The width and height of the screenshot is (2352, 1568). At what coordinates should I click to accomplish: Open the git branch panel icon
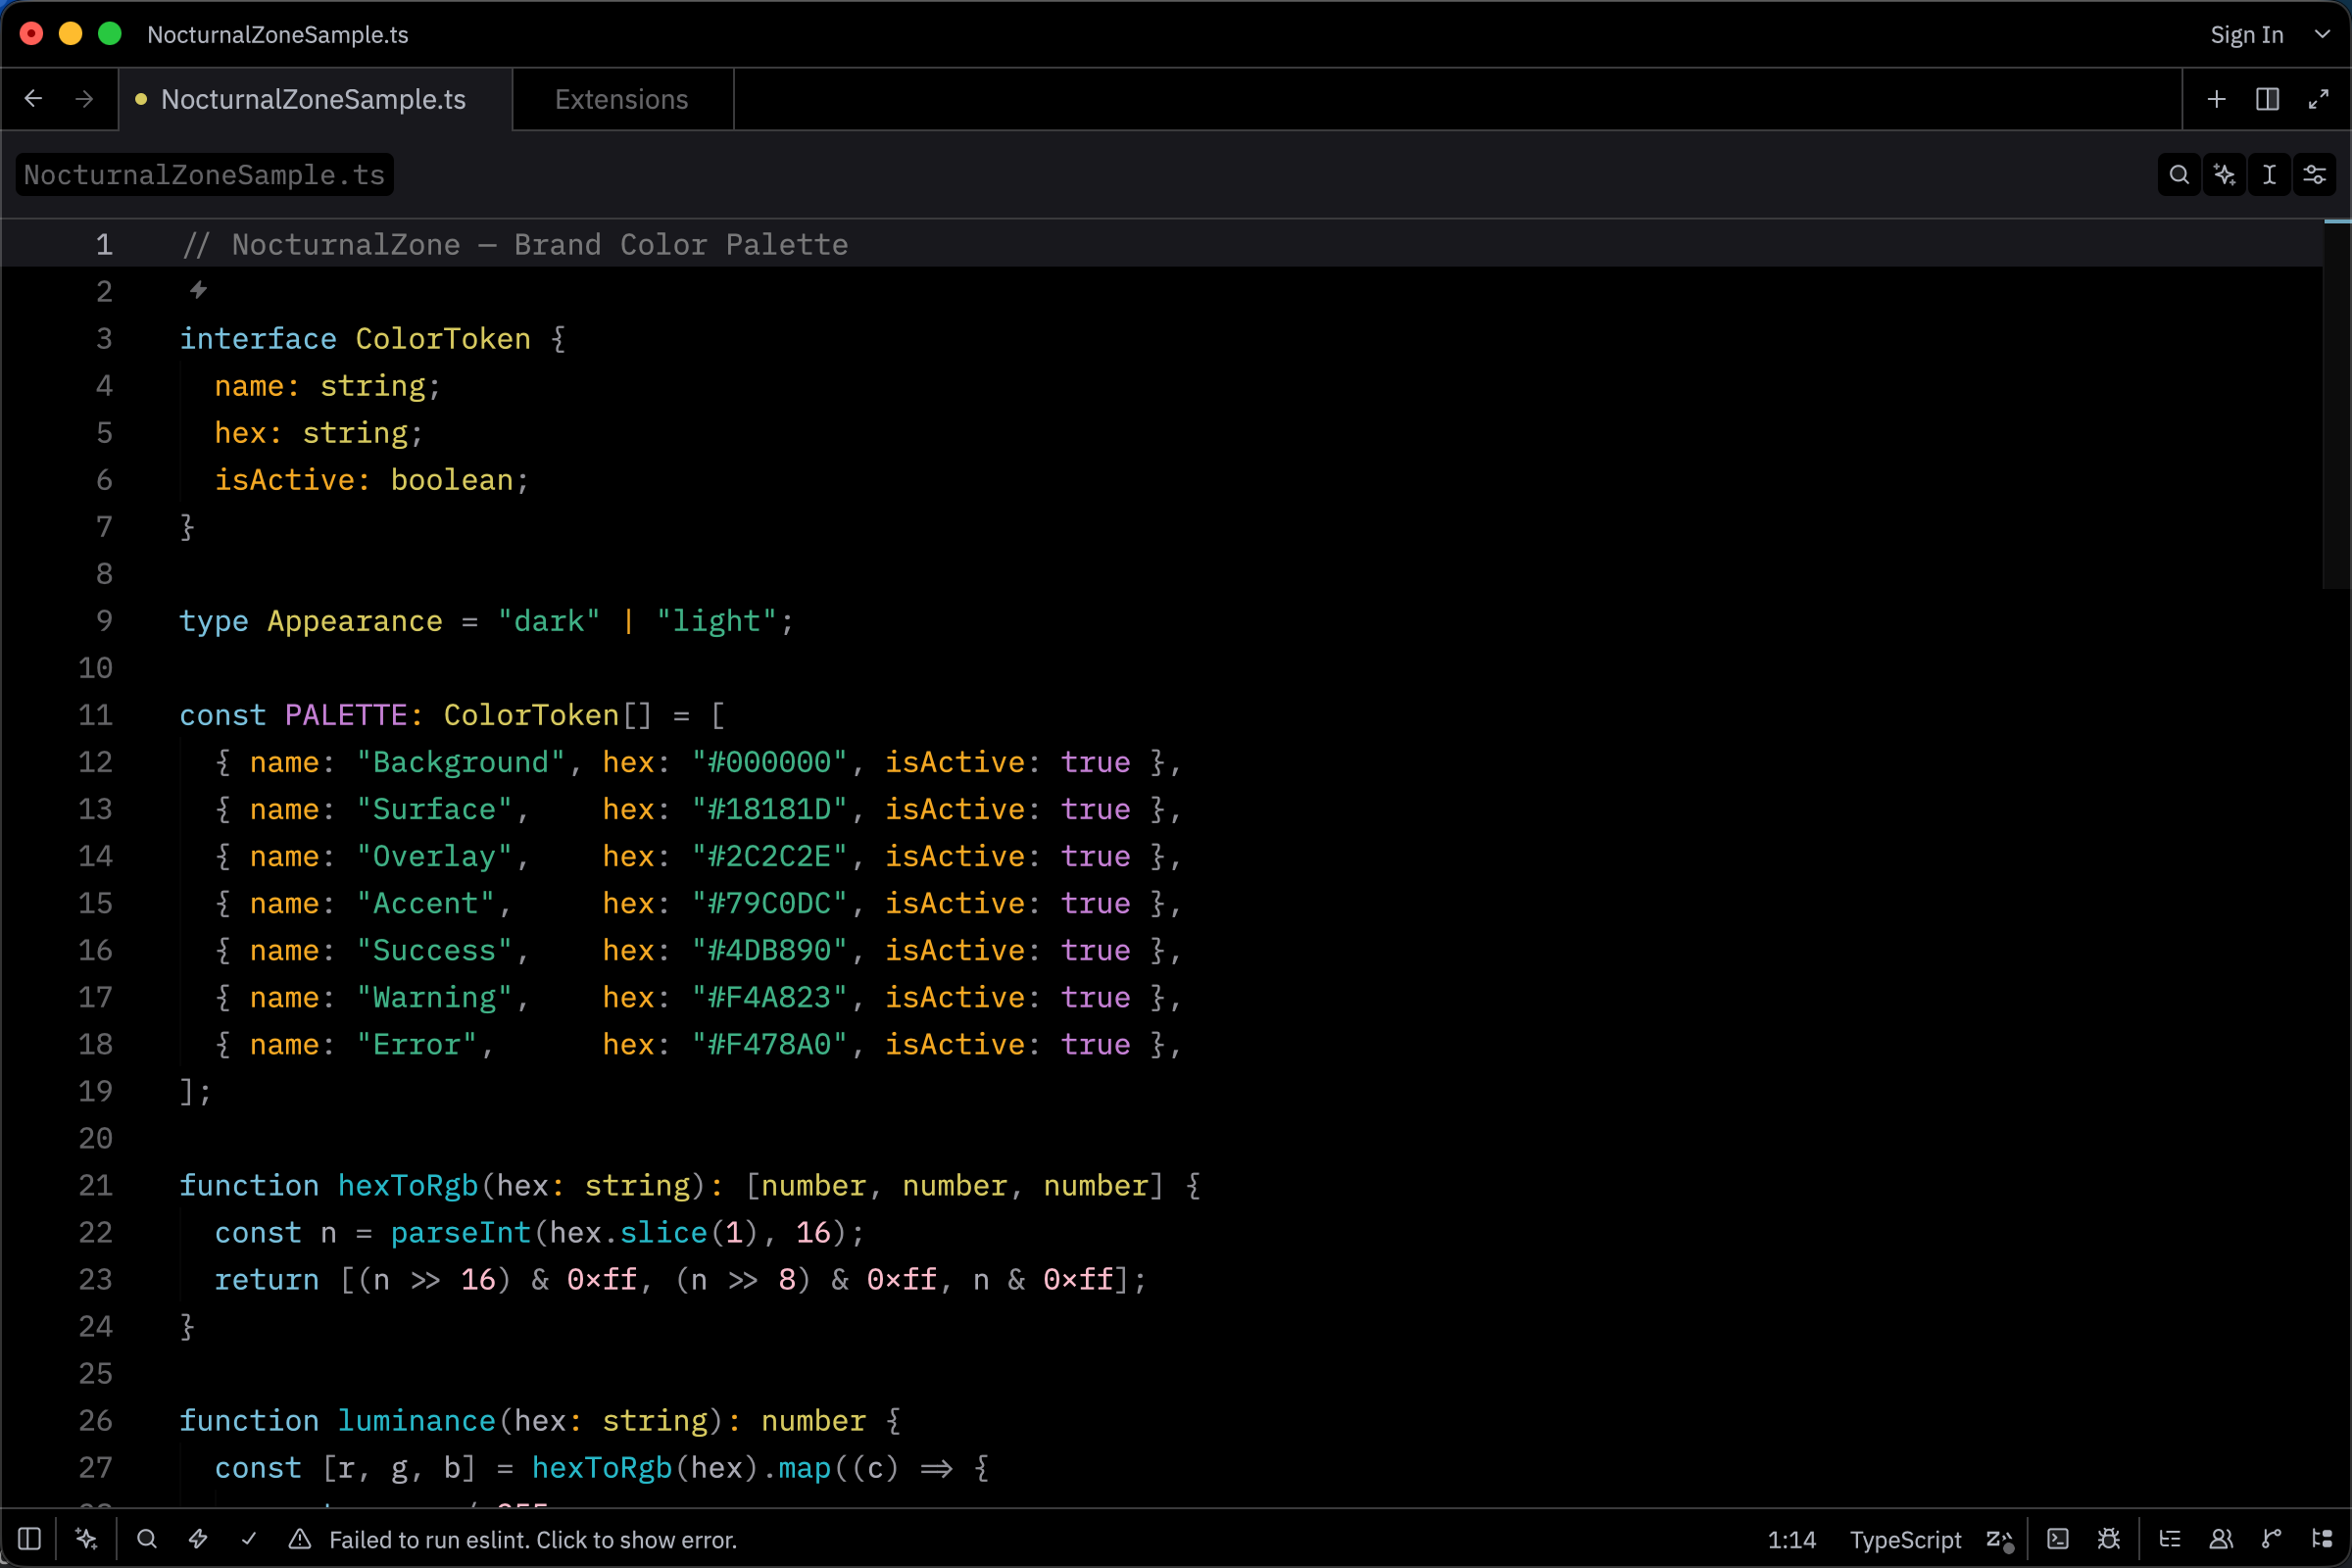(x=2272, y=1539)
